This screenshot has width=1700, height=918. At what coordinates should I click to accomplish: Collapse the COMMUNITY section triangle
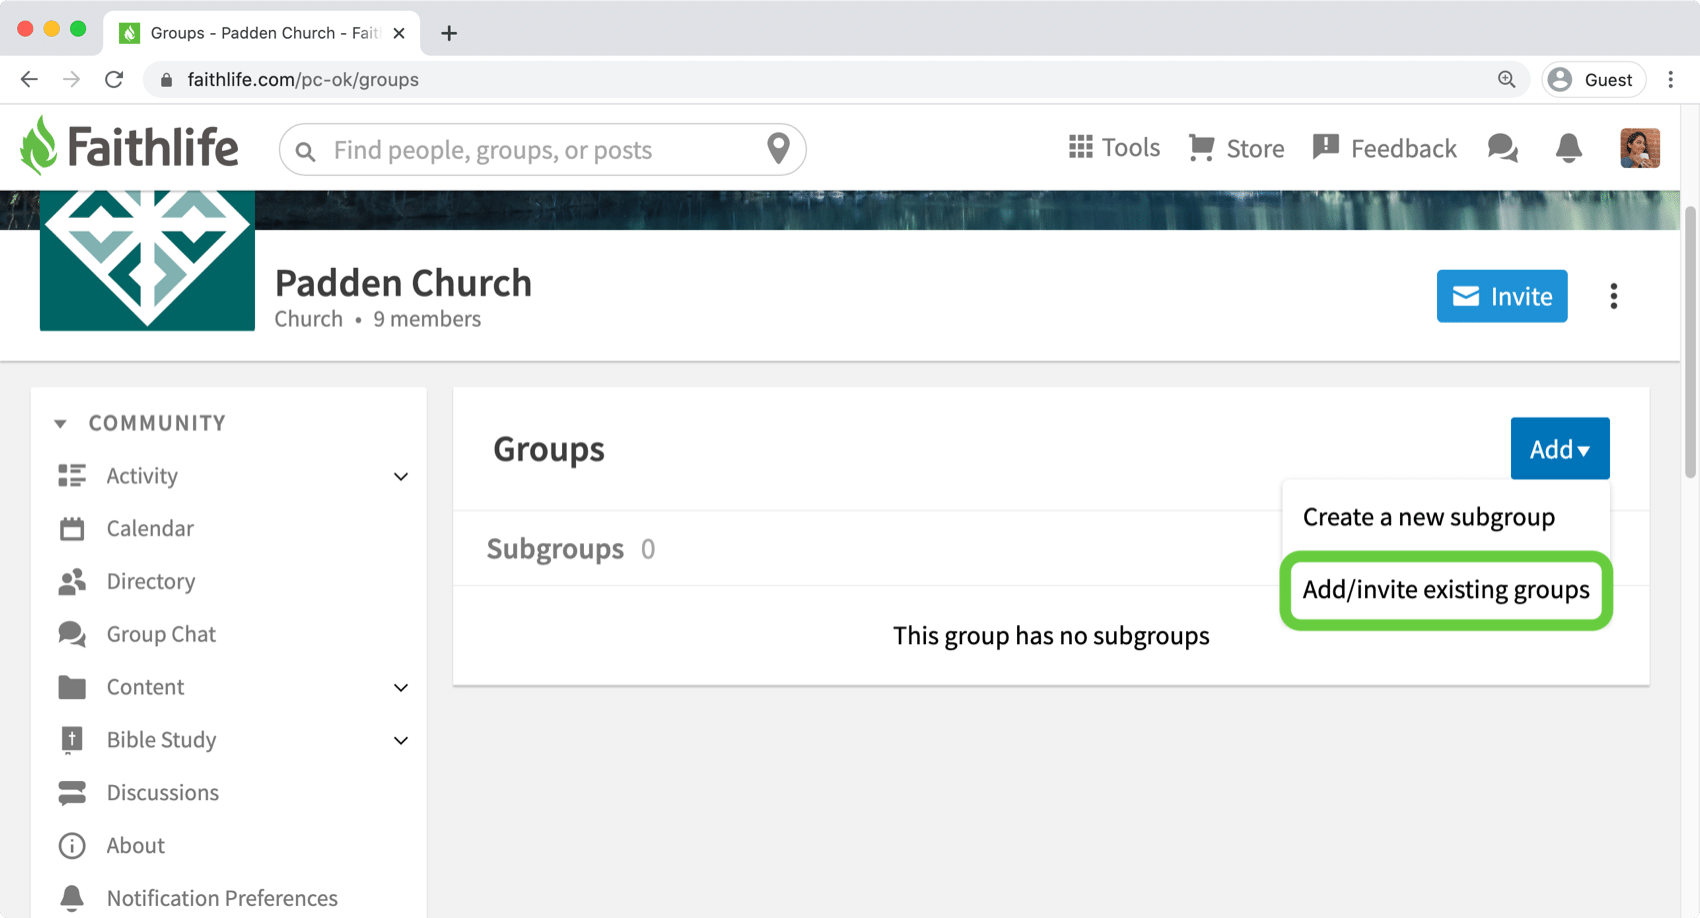[x=60, y=423]
